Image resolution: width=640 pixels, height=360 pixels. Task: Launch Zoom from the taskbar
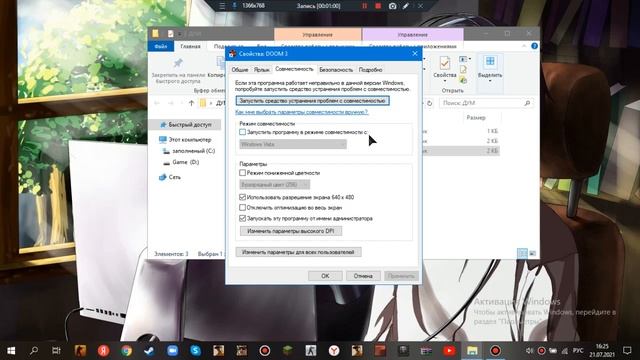(x=172, y=351)
